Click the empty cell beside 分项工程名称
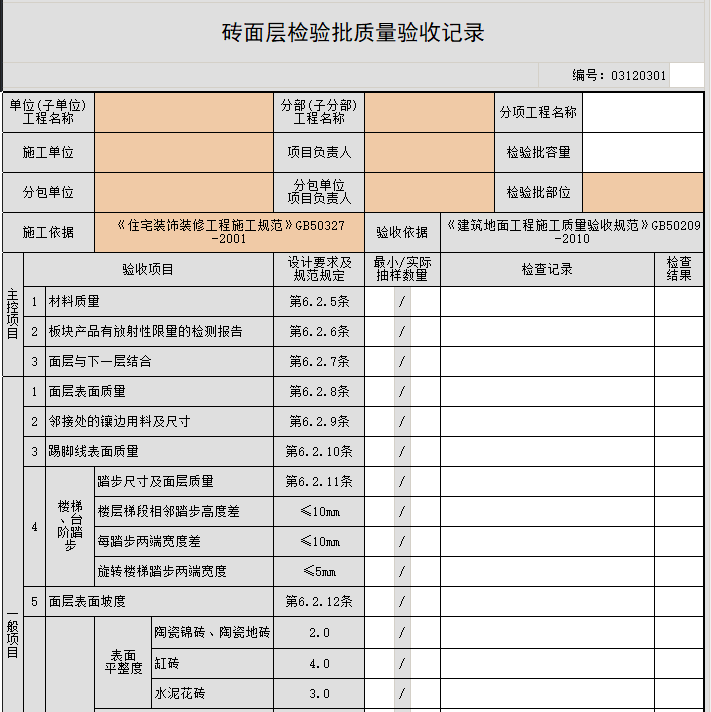The image size is (711, 712). pos(643,113)
